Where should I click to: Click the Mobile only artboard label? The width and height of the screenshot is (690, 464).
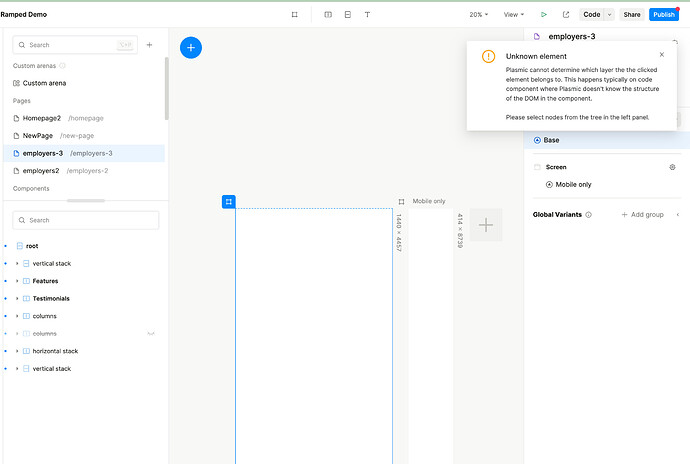[x=429, y=201]
